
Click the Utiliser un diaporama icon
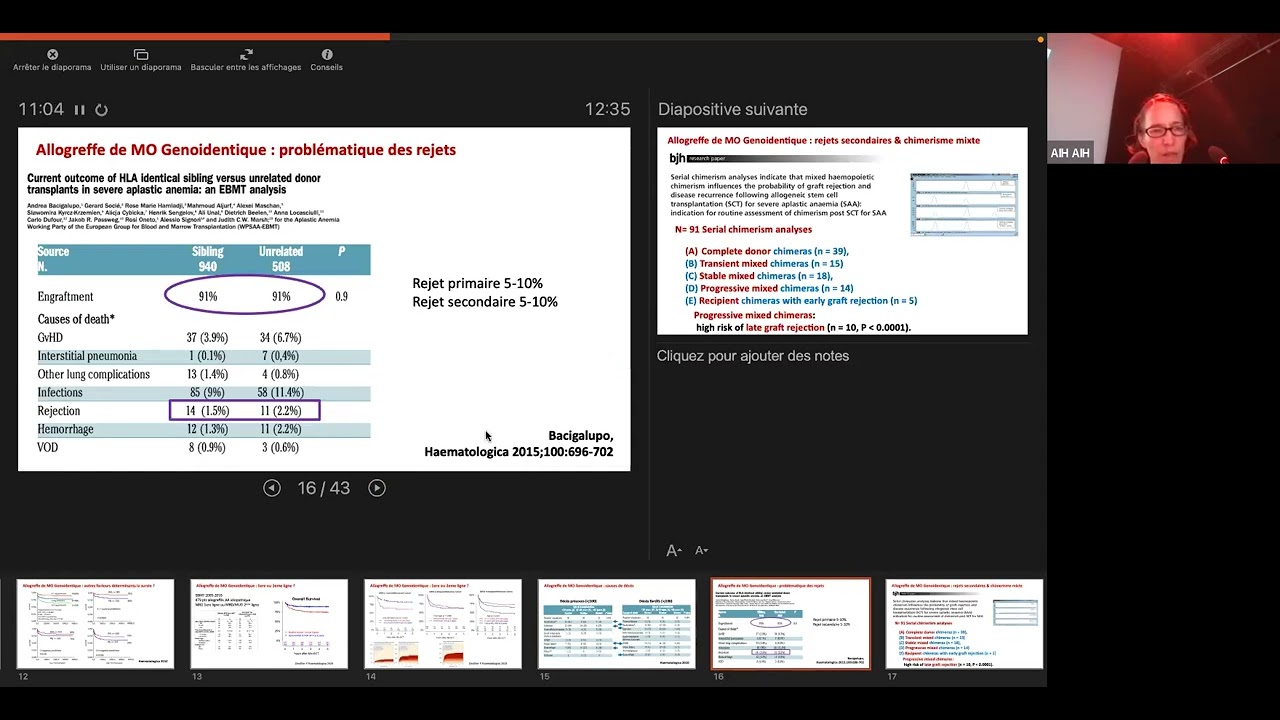pos(141,54)
